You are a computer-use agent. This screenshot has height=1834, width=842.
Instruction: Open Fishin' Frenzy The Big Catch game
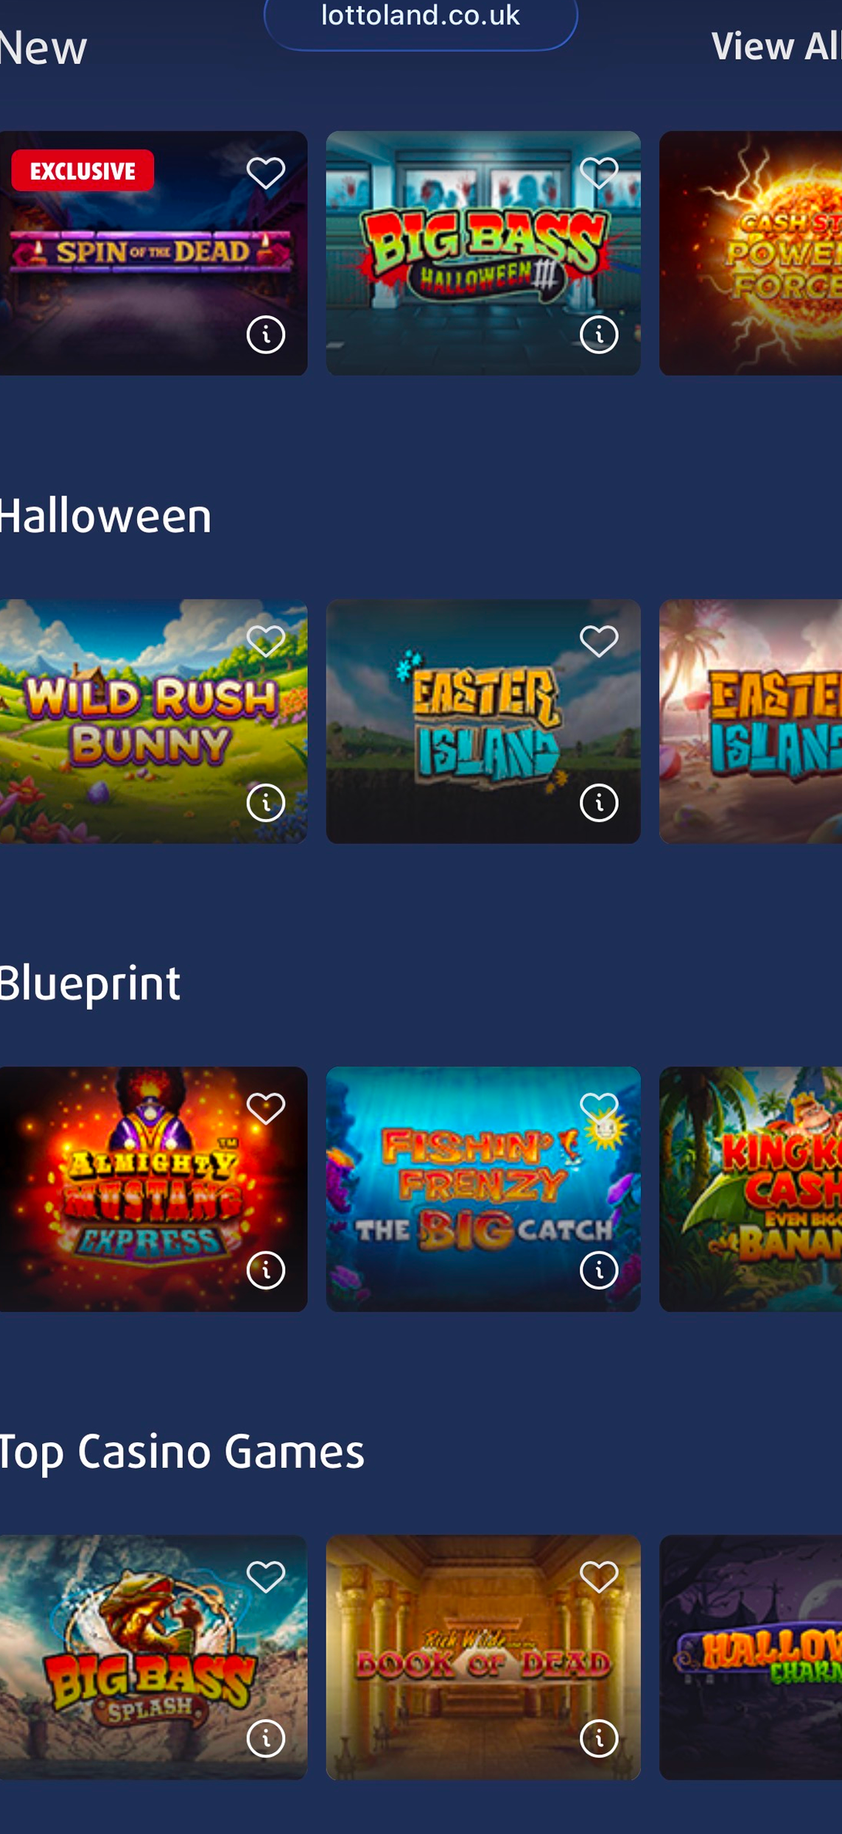[x=483, y=1189]
